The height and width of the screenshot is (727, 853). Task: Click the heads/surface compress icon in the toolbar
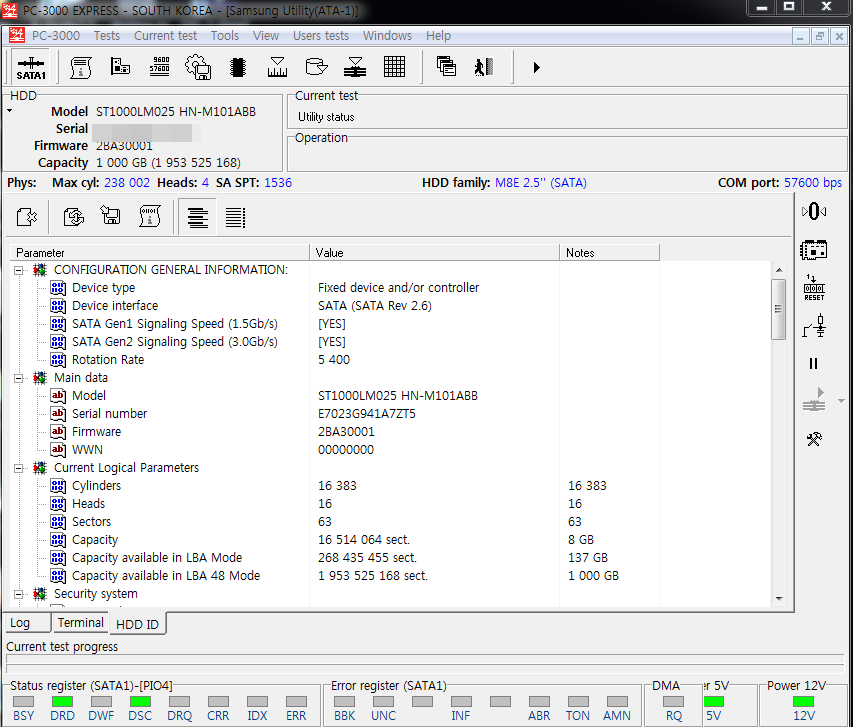[x=355, y=67]
